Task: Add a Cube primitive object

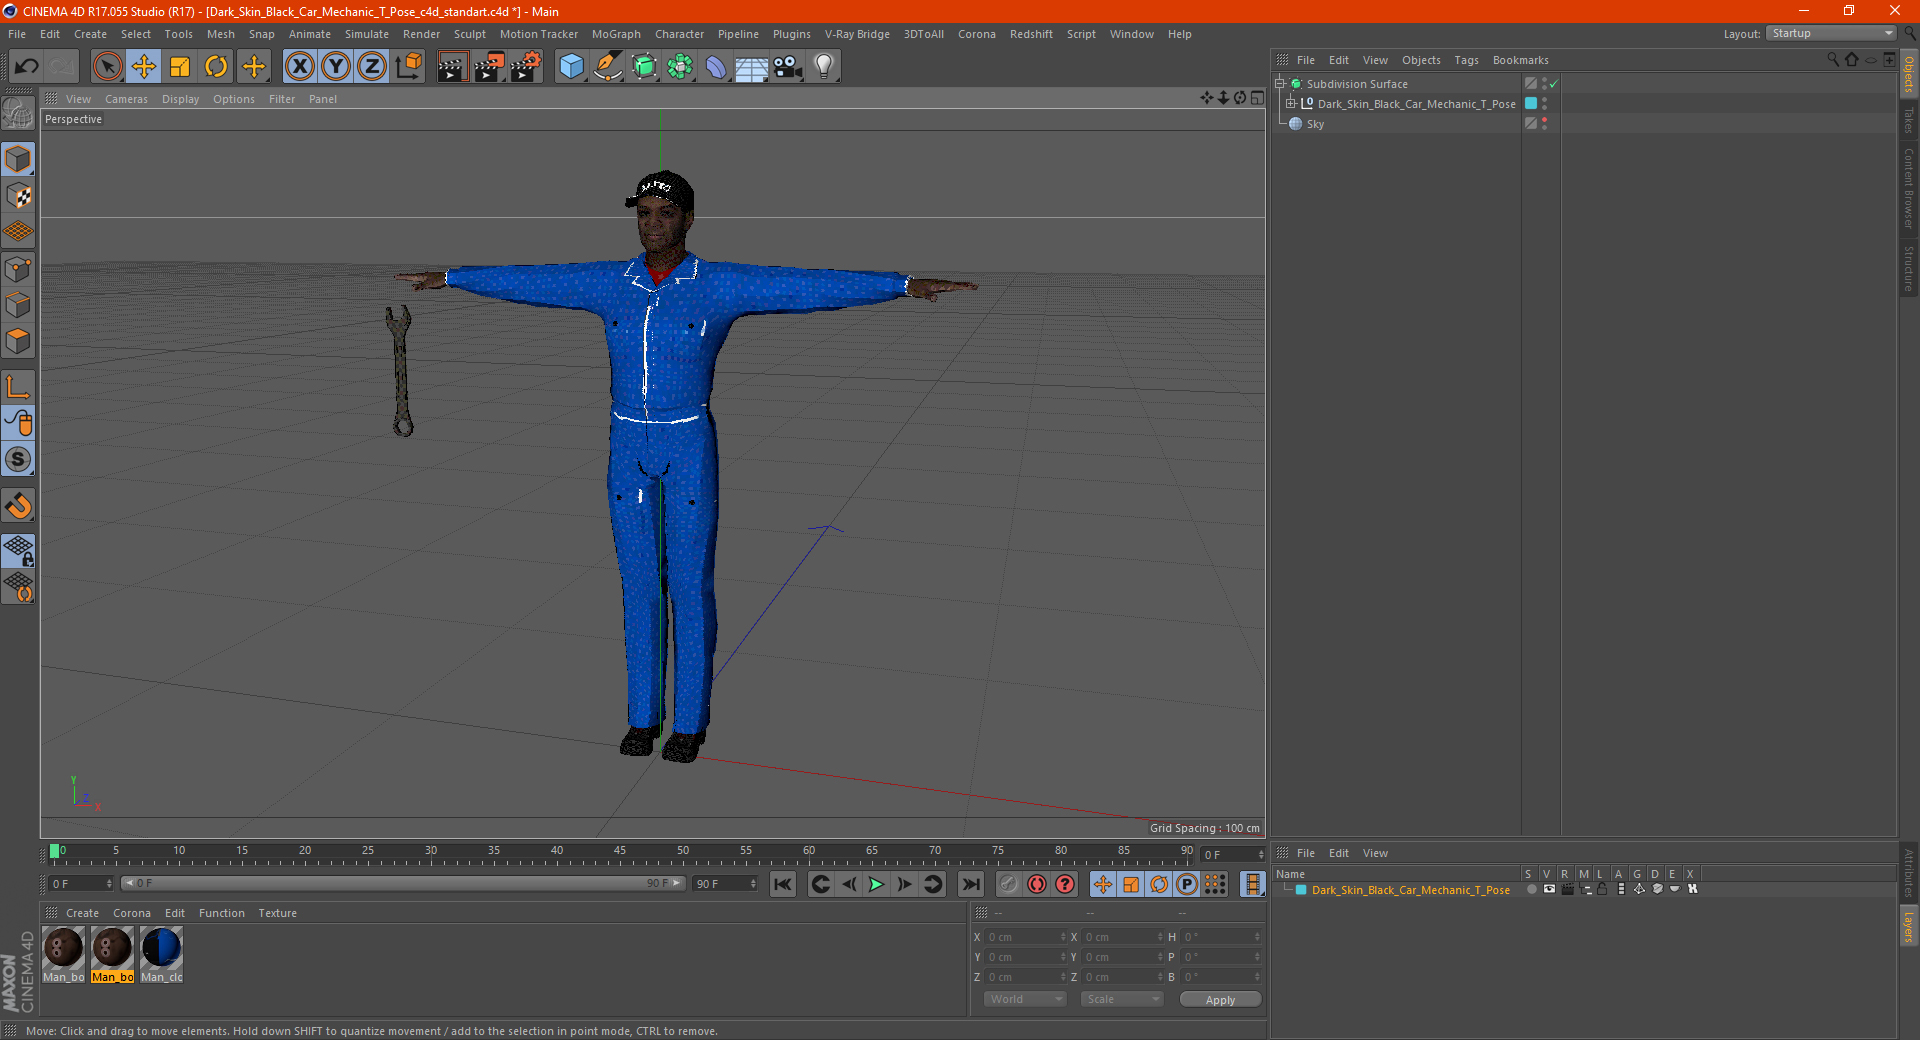Action: 571,67
